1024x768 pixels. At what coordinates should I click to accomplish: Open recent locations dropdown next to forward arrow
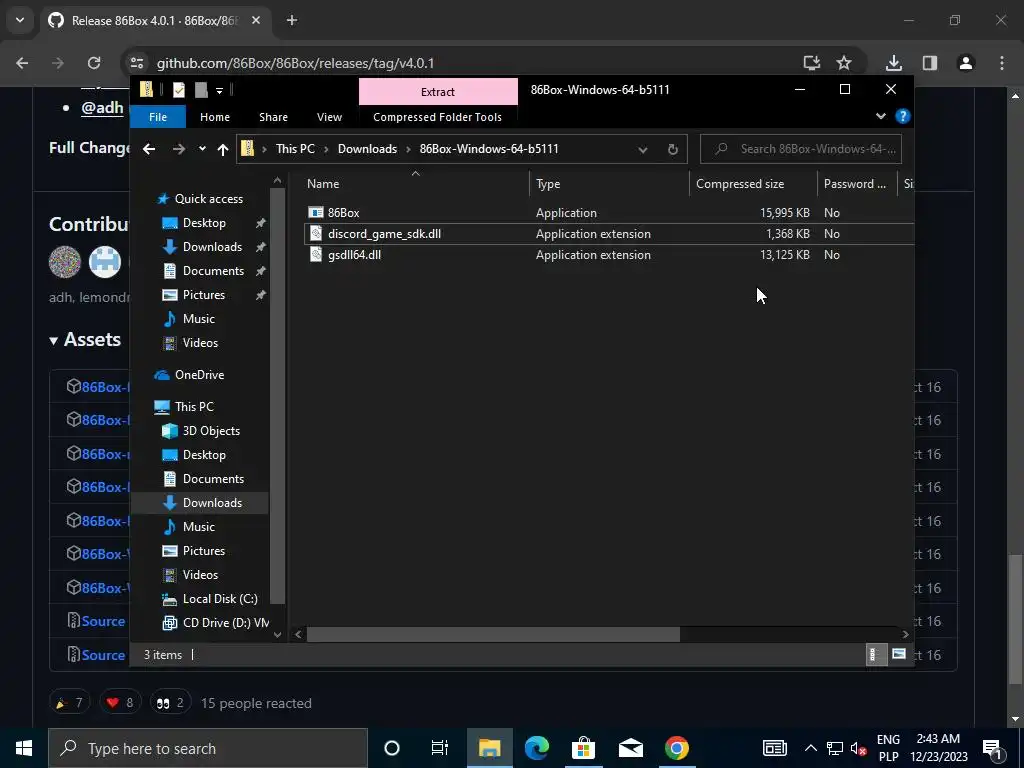tap(202, 149)
